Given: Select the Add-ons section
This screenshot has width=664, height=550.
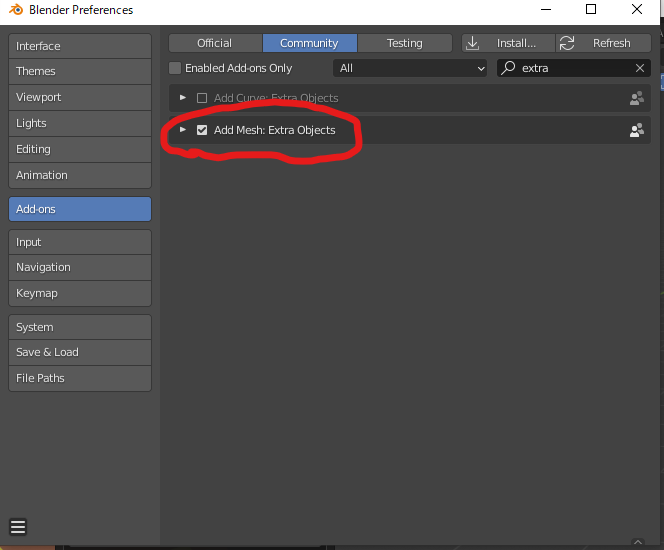Looking at the screenshot, I should coord(80,209).
